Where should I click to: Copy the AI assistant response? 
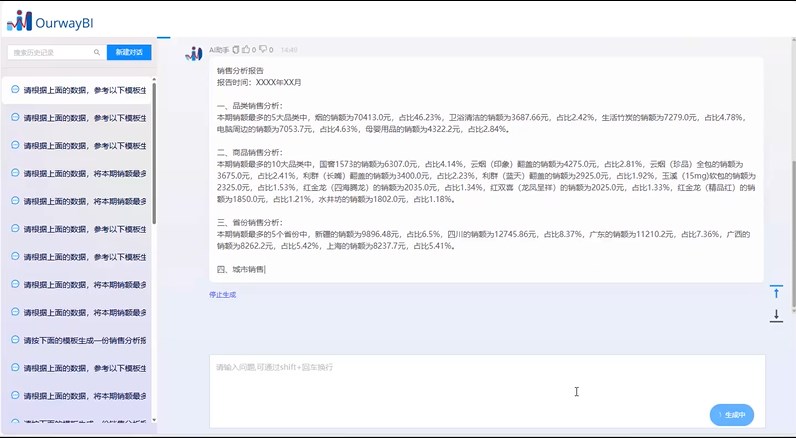(x=238, y=48)
